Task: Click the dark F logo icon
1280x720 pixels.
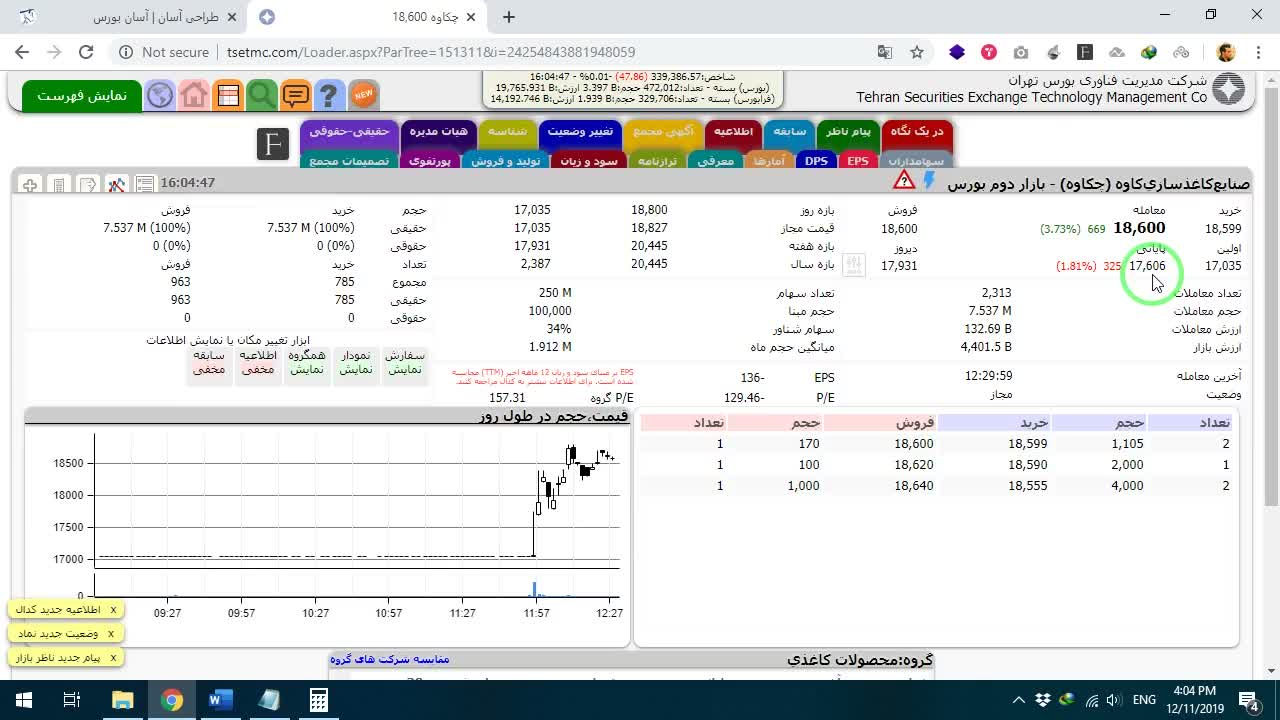Action: click(x=272, y=144)
